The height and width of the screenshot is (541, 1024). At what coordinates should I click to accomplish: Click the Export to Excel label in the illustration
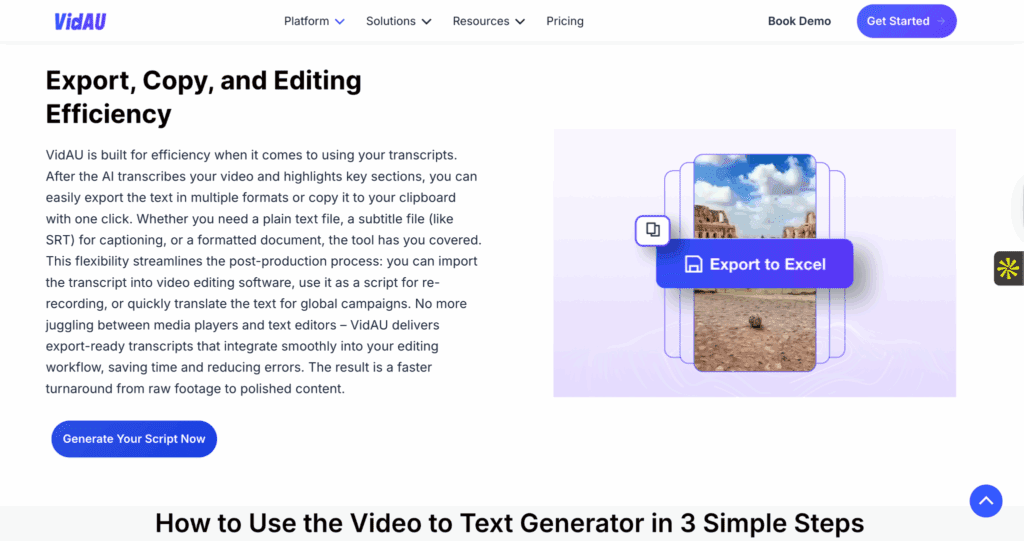(x=767, y=265)
